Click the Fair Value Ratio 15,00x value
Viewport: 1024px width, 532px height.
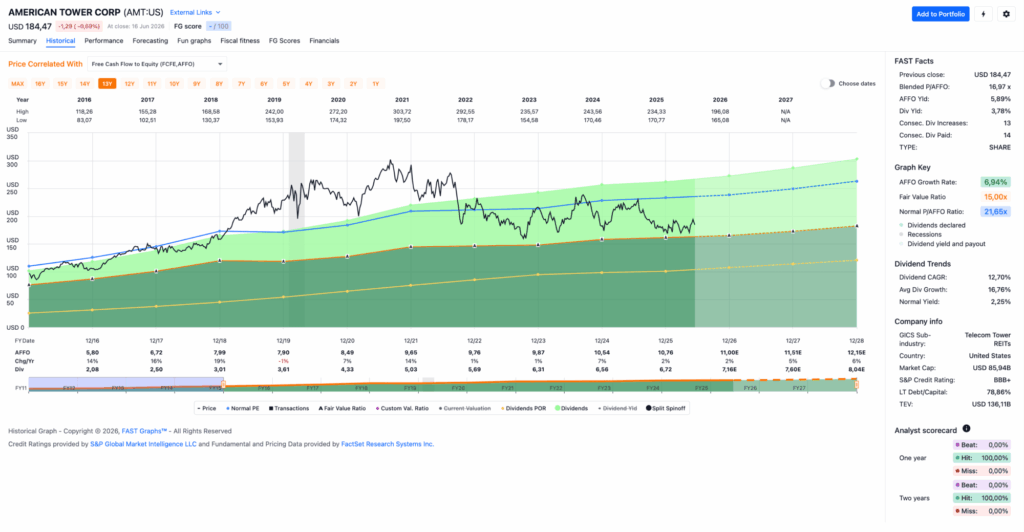click(x=995, y=196)
